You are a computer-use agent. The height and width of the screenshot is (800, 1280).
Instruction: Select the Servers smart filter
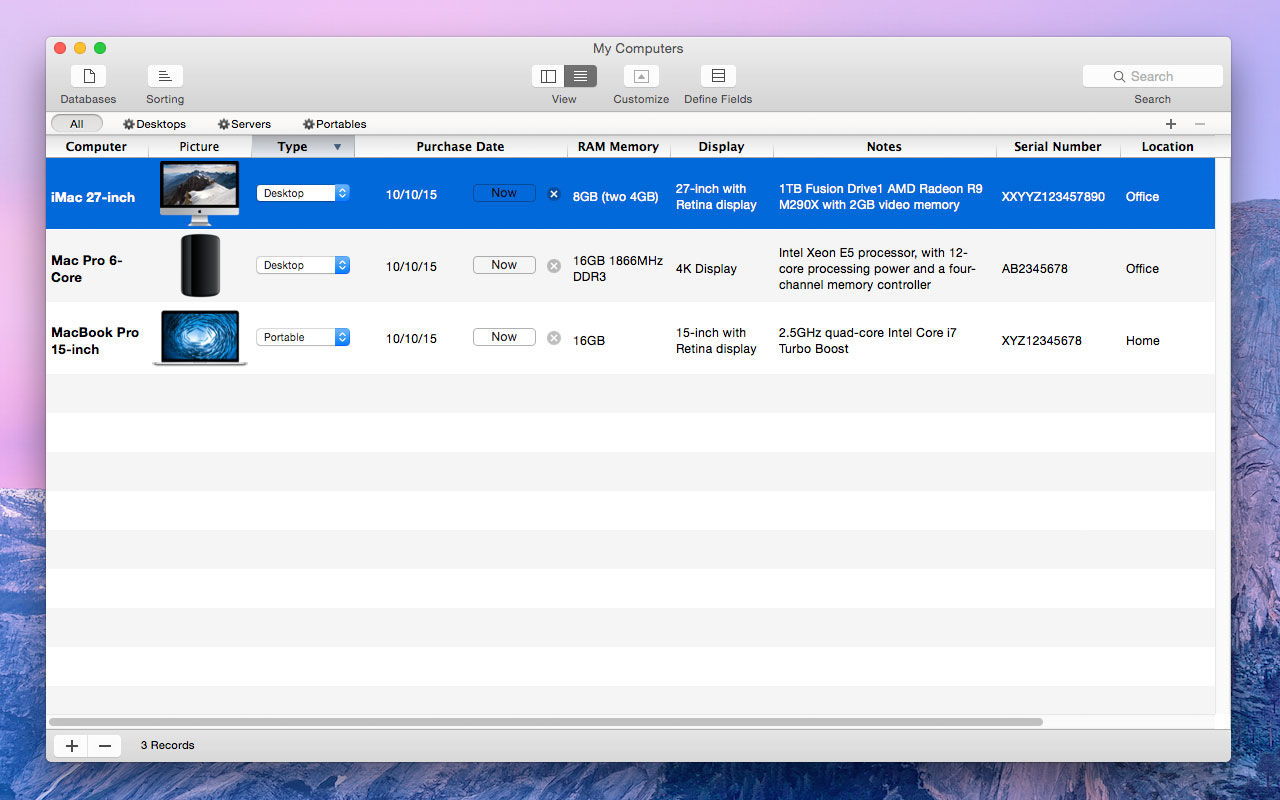coord(244,124)
